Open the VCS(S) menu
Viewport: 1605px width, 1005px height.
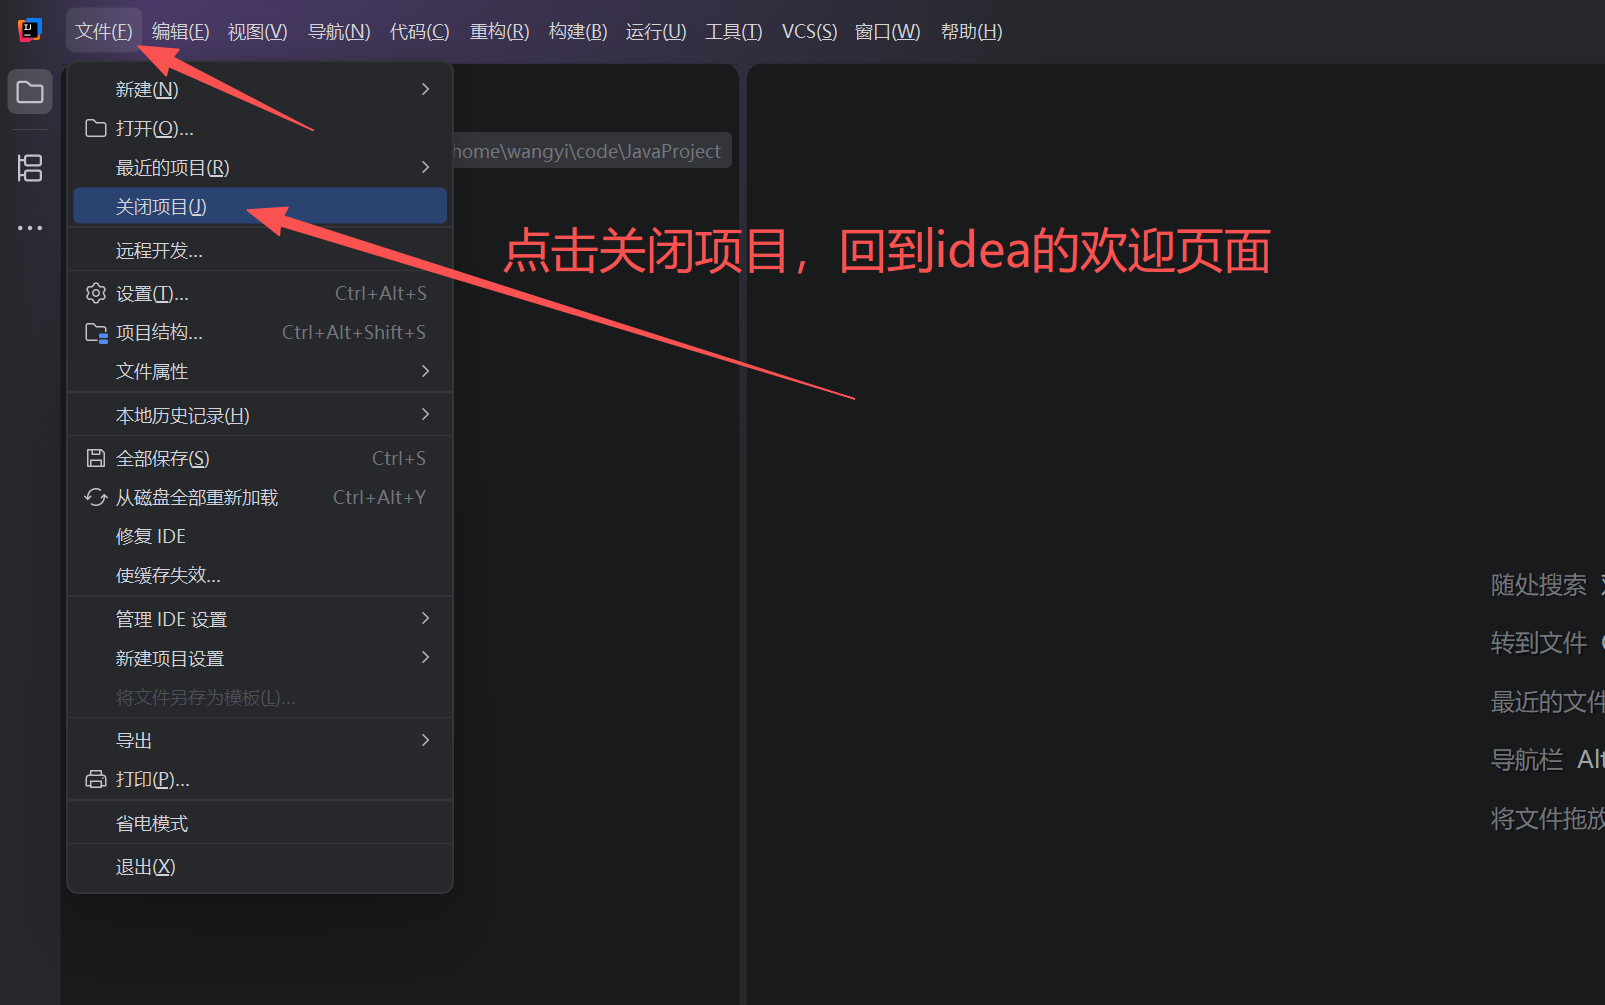808,31
